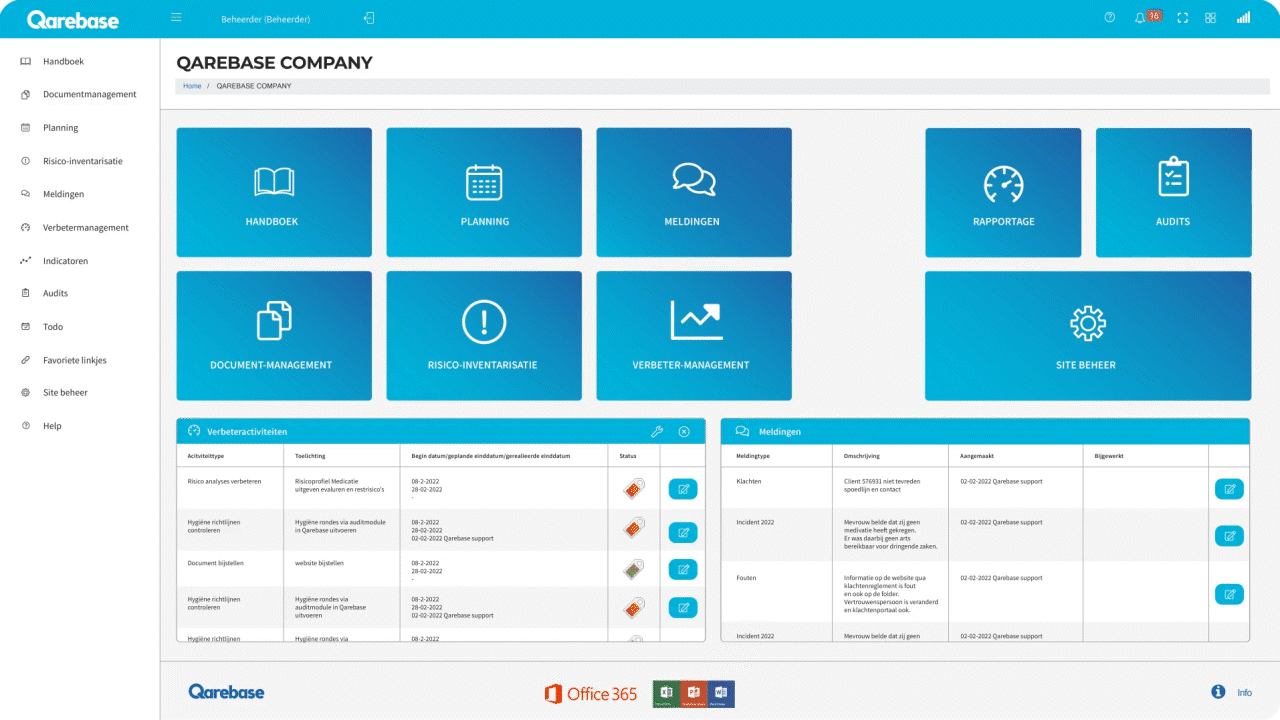The width and height of the screenshot is (1280, 720).
Task: Open the HANDBOEK dashboard tile
Action: click(x=274, y=192)
